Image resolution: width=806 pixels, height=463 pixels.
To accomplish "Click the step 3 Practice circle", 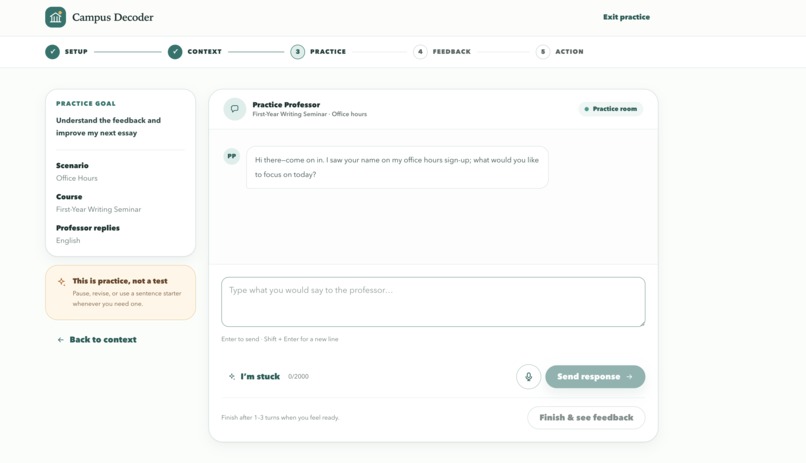I will pyautogui.click(x=298, y=51).
